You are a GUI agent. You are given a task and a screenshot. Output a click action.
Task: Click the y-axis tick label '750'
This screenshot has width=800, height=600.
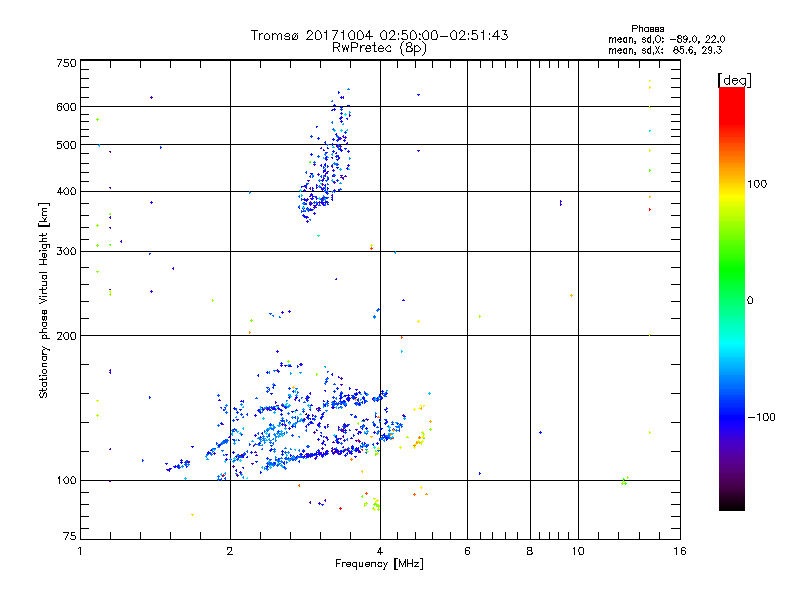coord(67,63)
